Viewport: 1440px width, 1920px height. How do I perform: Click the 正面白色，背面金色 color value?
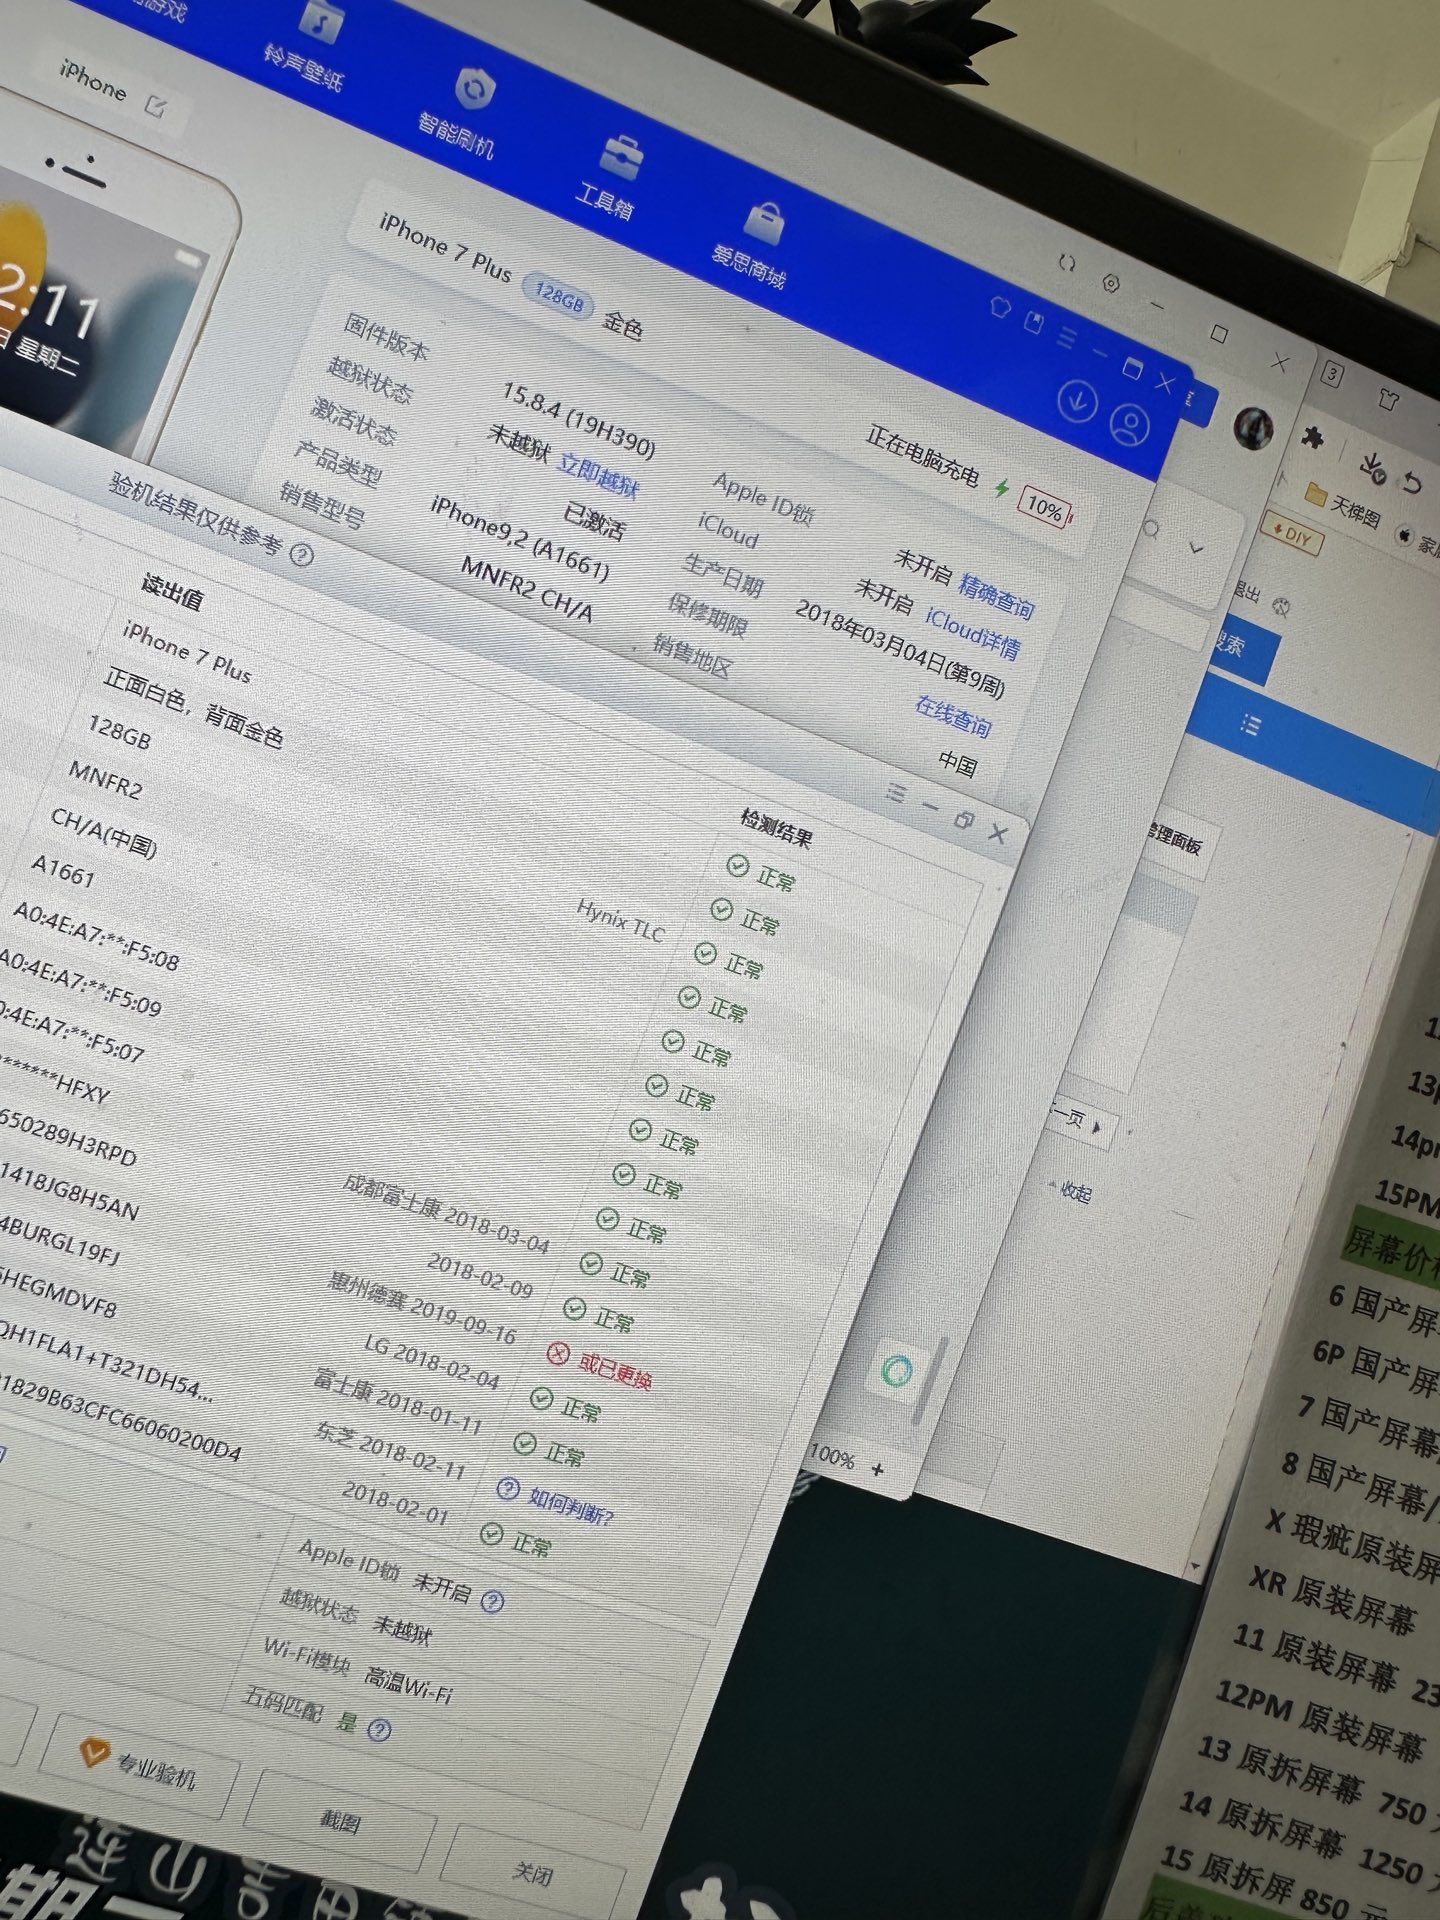(x=193, y=709)
